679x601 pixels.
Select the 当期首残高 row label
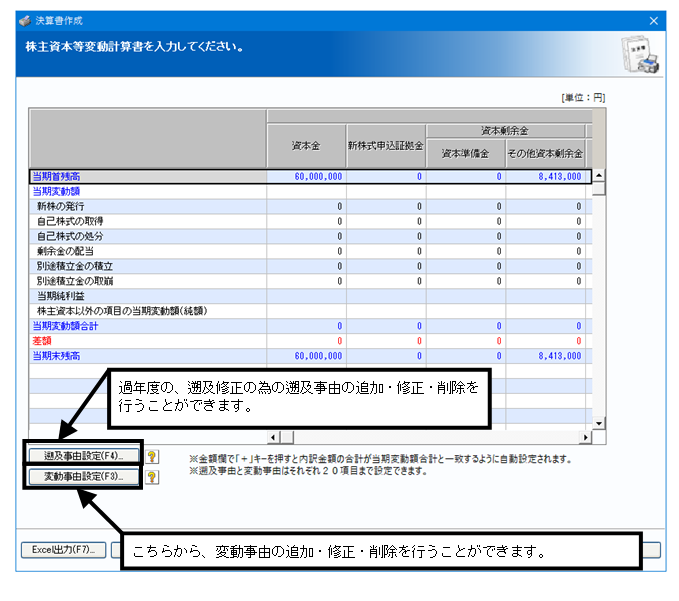point(148,176)
